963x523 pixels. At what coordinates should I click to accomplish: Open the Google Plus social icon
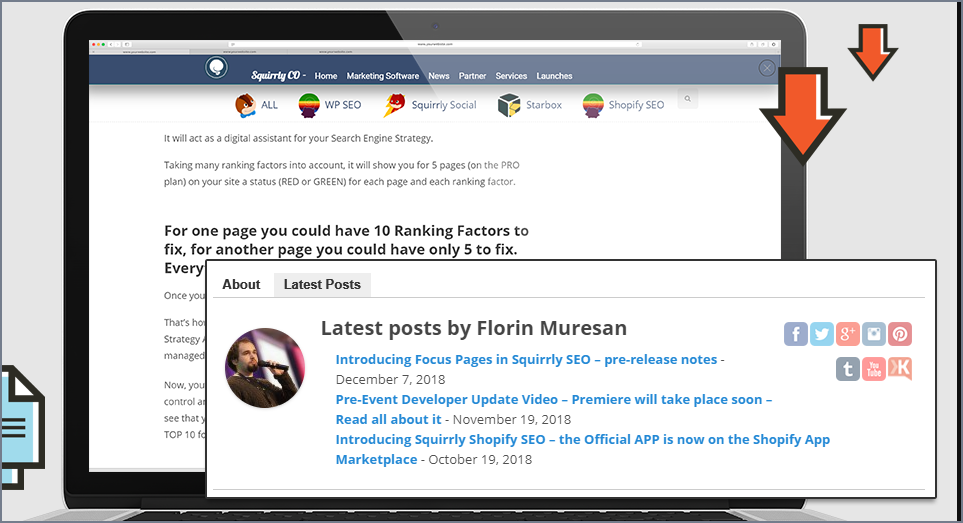pos(848,334)
